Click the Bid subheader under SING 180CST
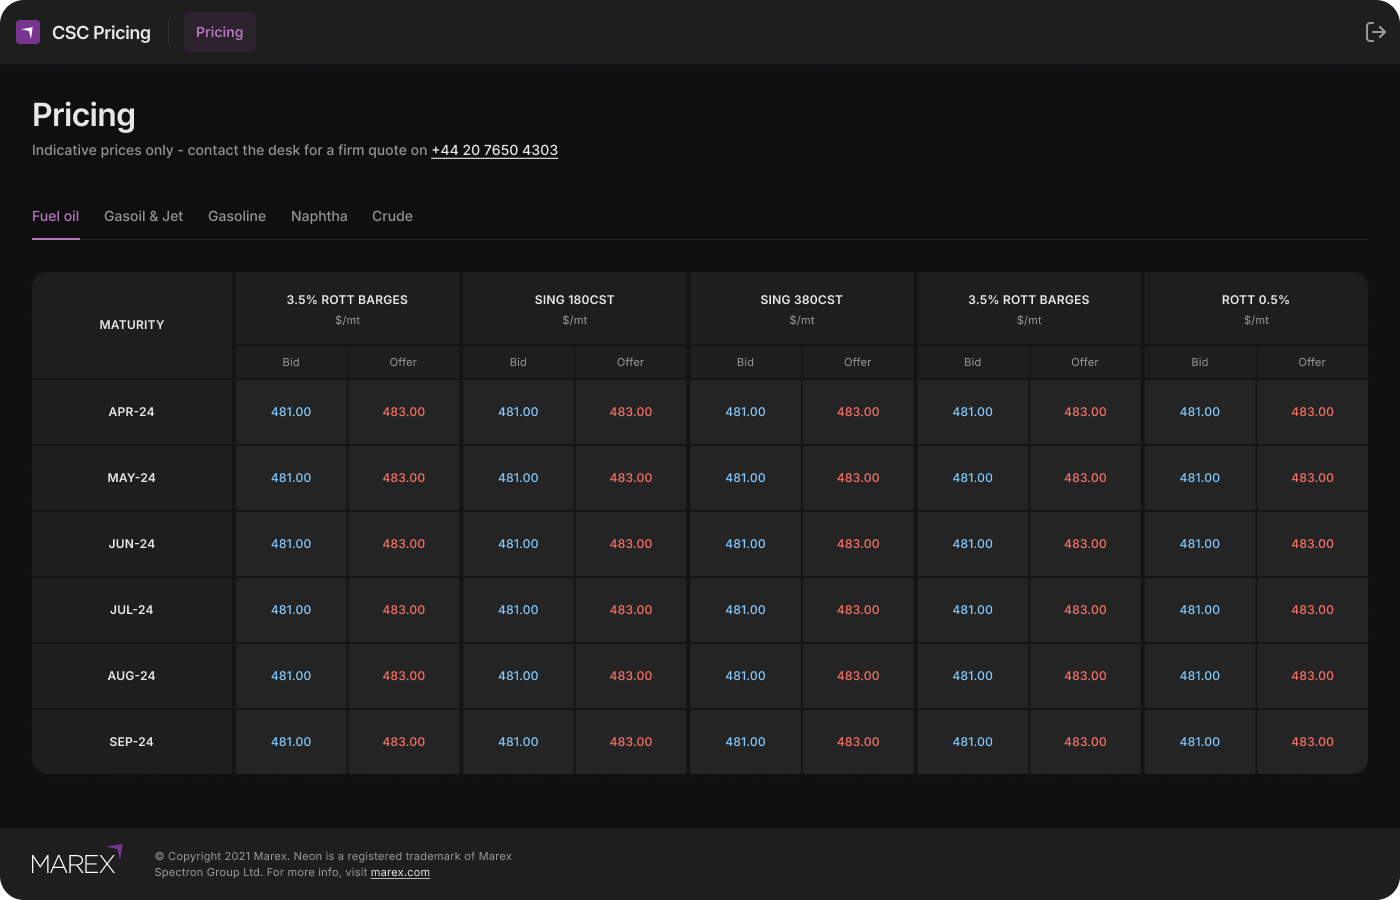The width and height of the screenshot is (1400, 900). 518,362
